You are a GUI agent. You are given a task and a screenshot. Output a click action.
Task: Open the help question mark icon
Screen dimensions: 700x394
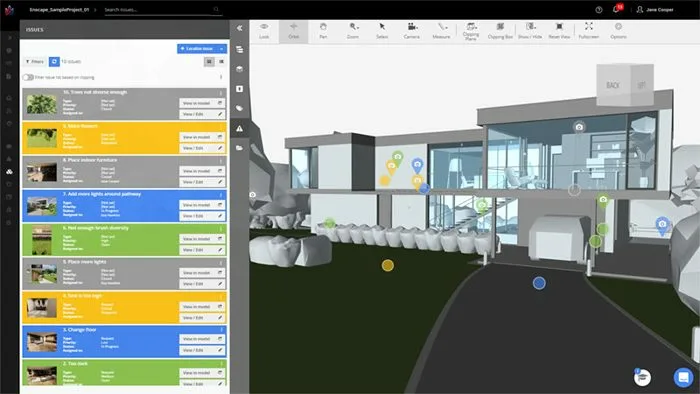click(x=599, y=9)
